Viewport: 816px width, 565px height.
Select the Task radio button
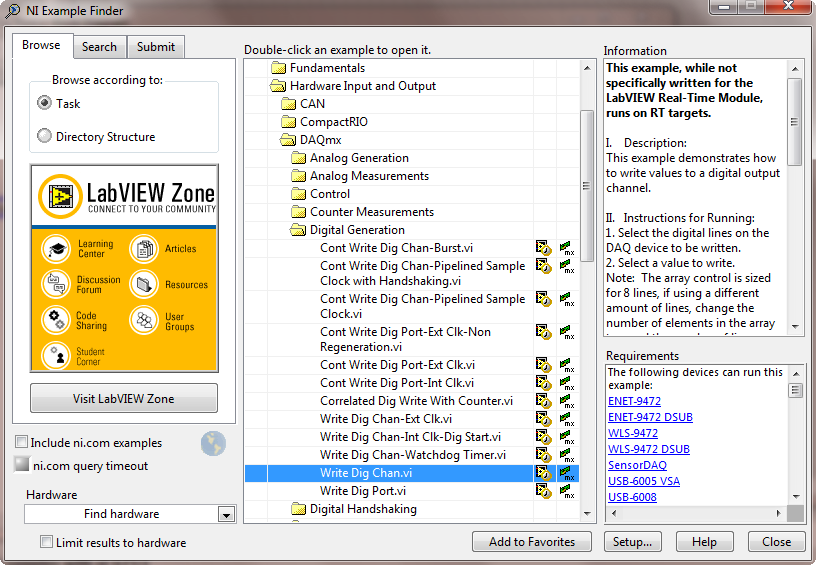coord(44,102)
